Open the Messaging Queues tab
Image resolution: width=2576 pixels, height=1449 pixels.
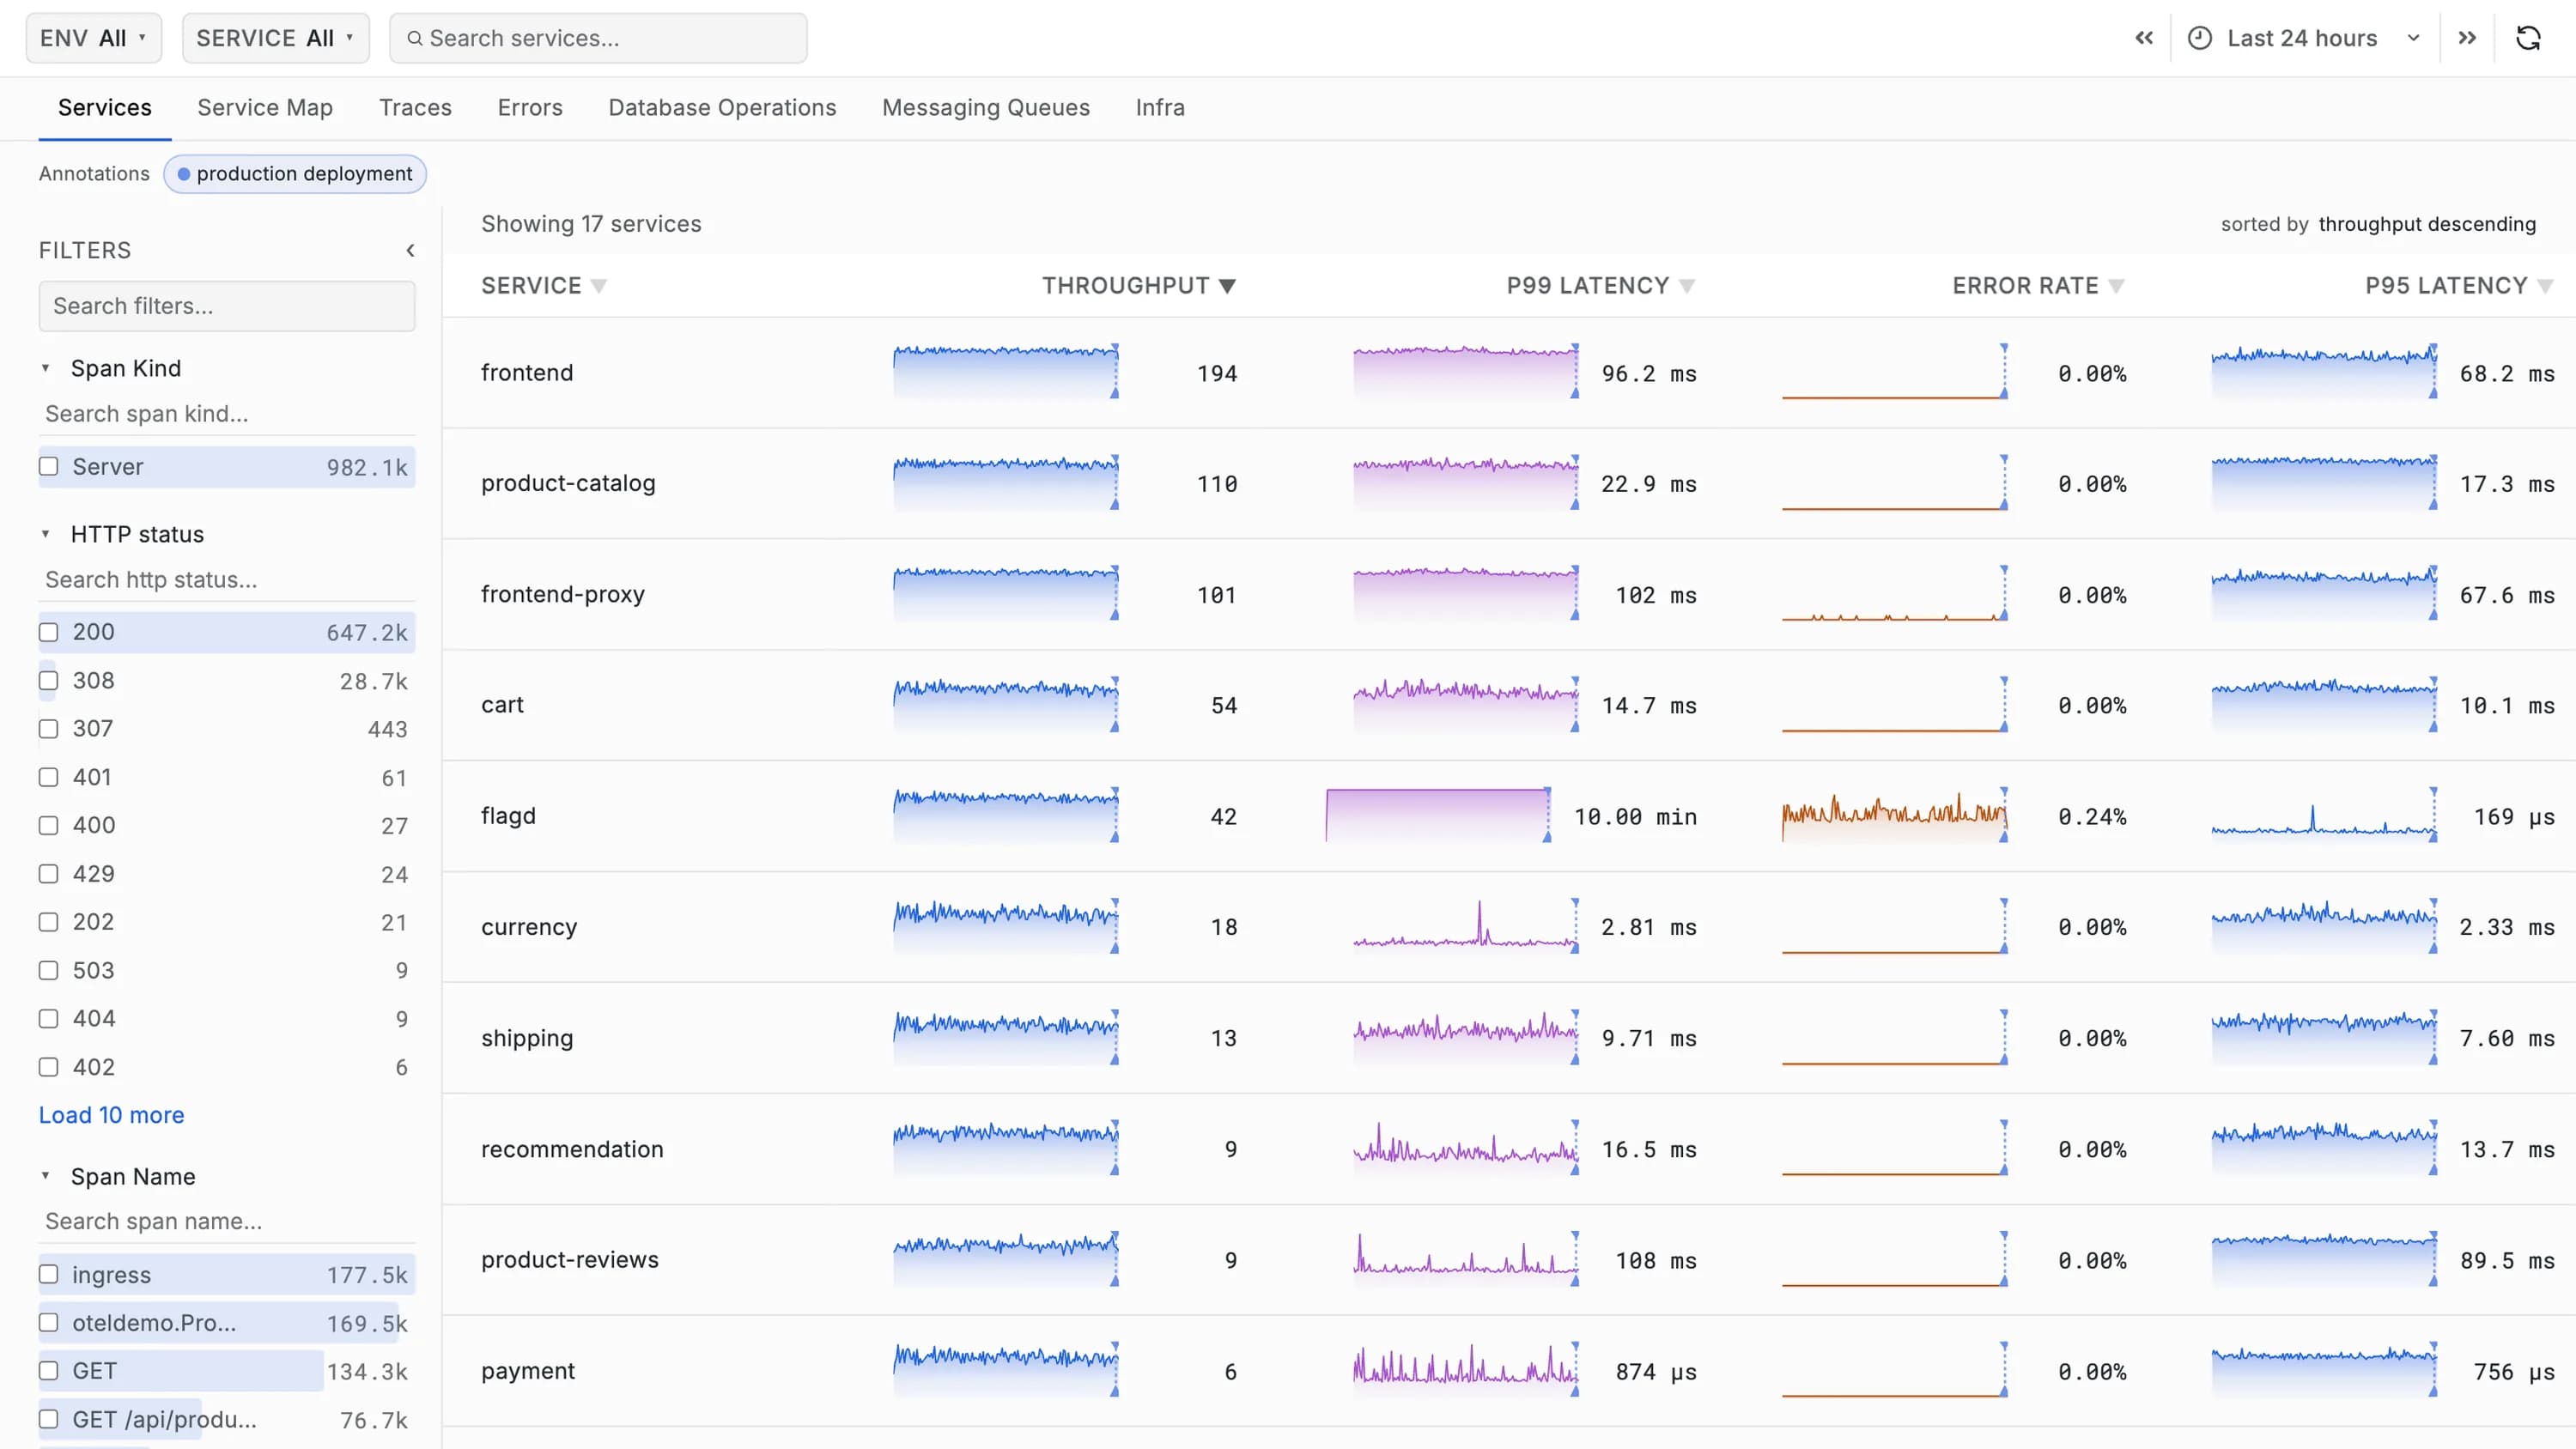tap(986, 107)
